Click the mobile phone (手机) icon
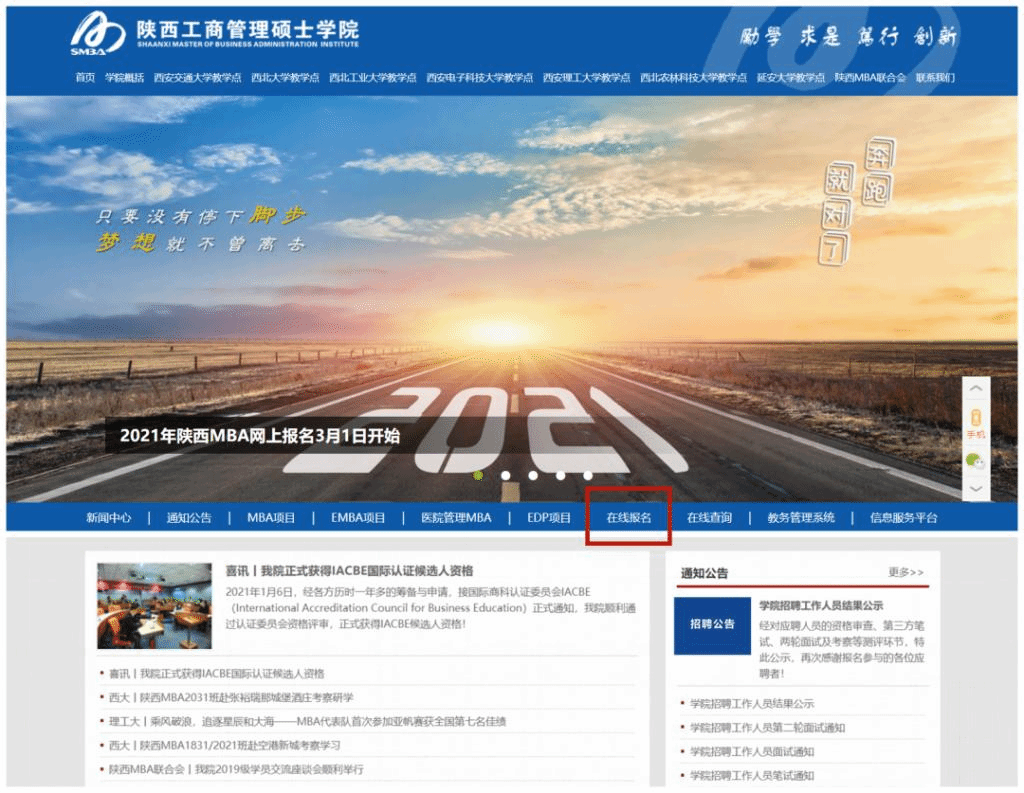Screen dimensions: 1024x793 pos(976,424)
